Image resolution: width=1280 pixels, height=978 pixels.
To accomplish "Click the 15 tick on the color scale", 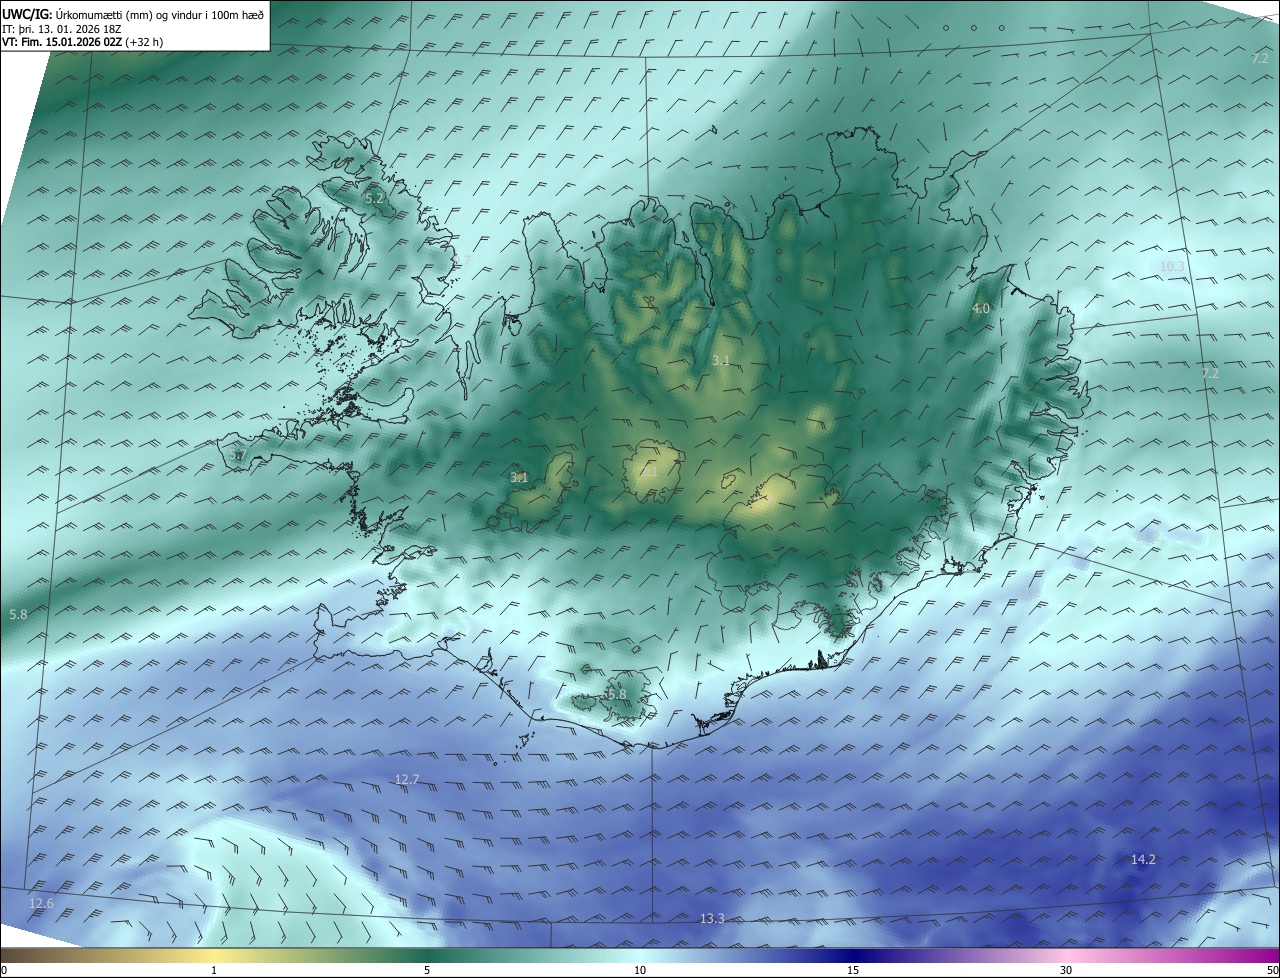I will 853,970.
